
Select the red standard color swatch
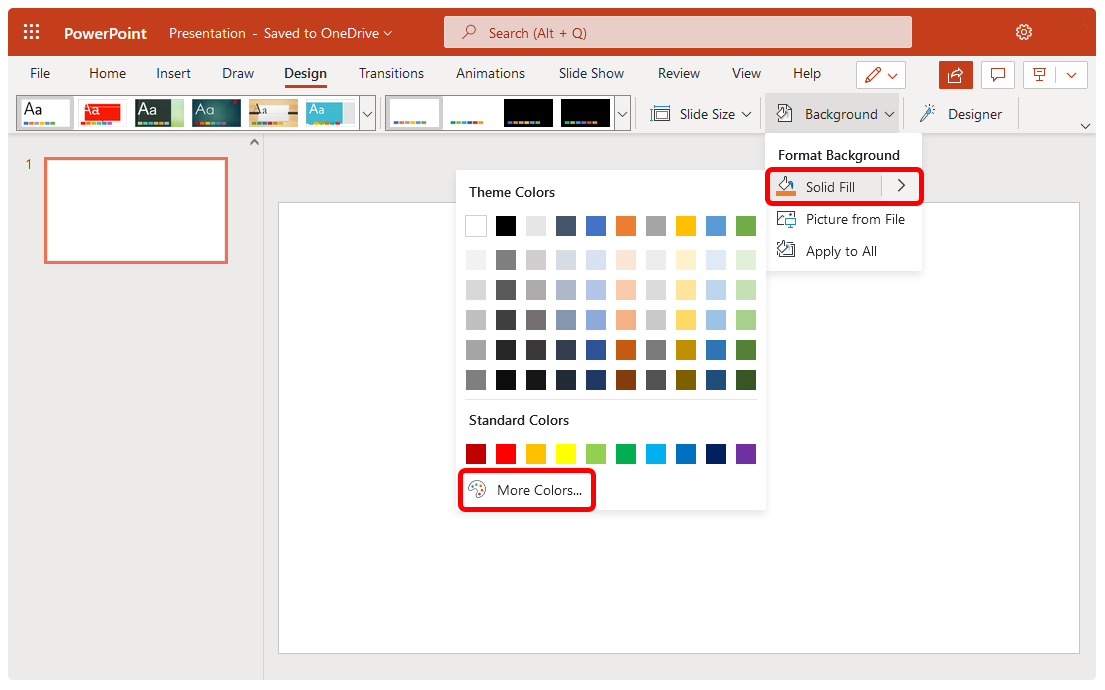[x=506, y=454]
